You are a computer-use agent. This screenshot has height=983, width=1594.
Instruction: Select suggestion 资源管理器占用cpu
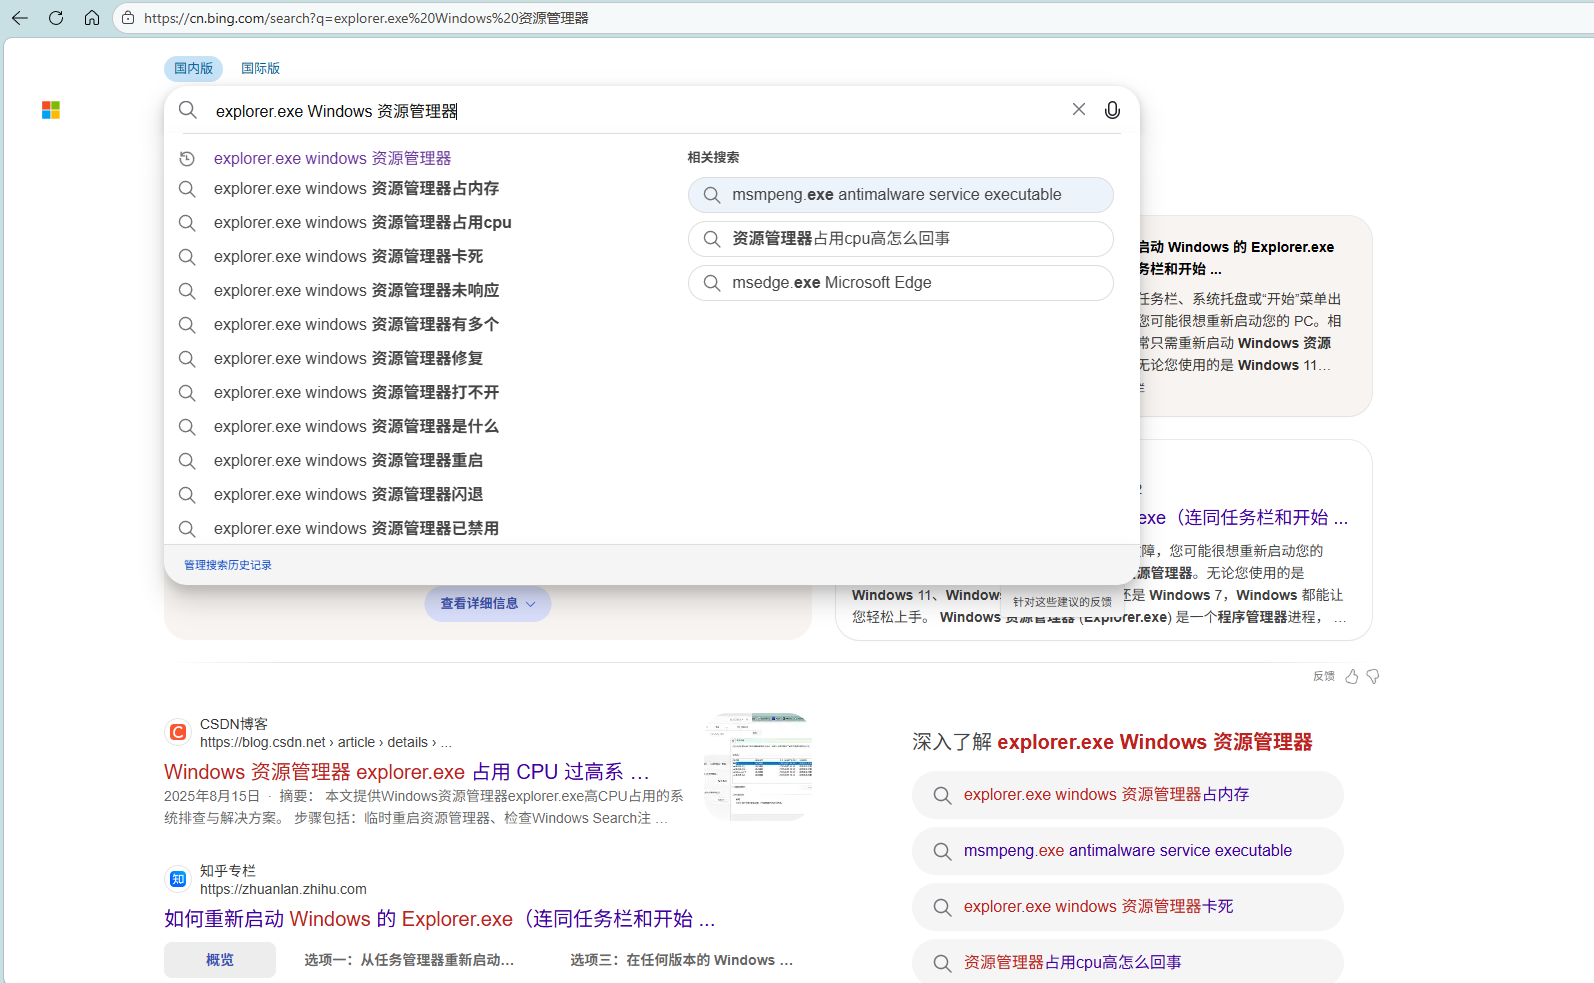point(362,222)
